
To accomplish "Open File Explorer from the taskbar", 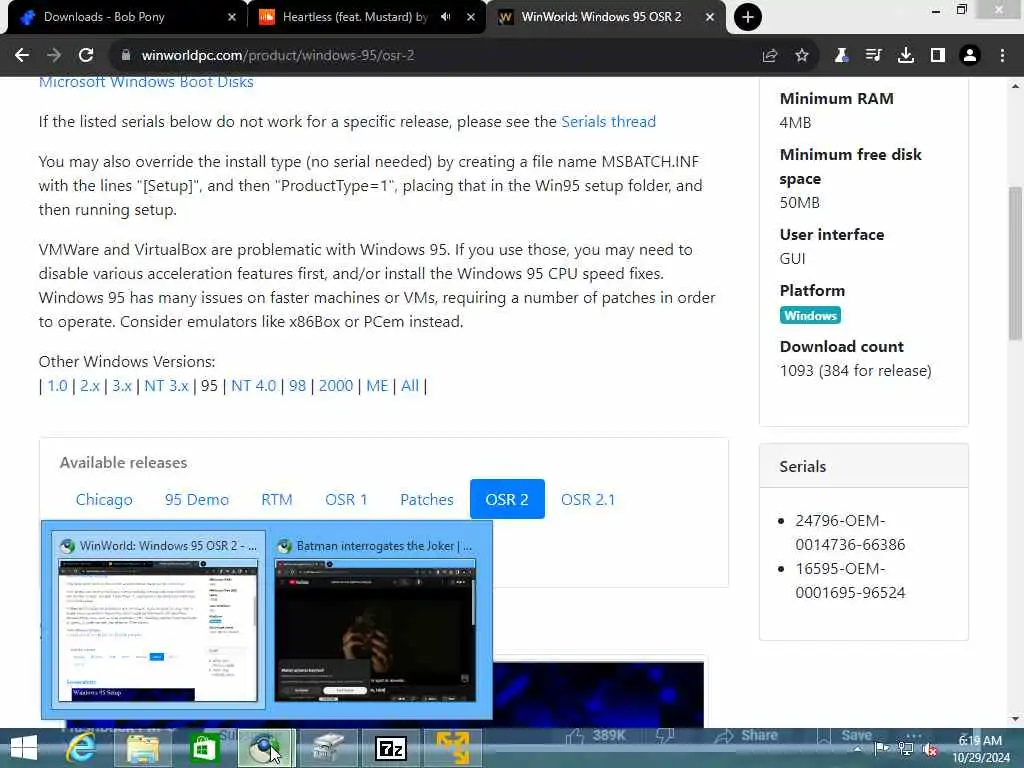I will [142, 748].
